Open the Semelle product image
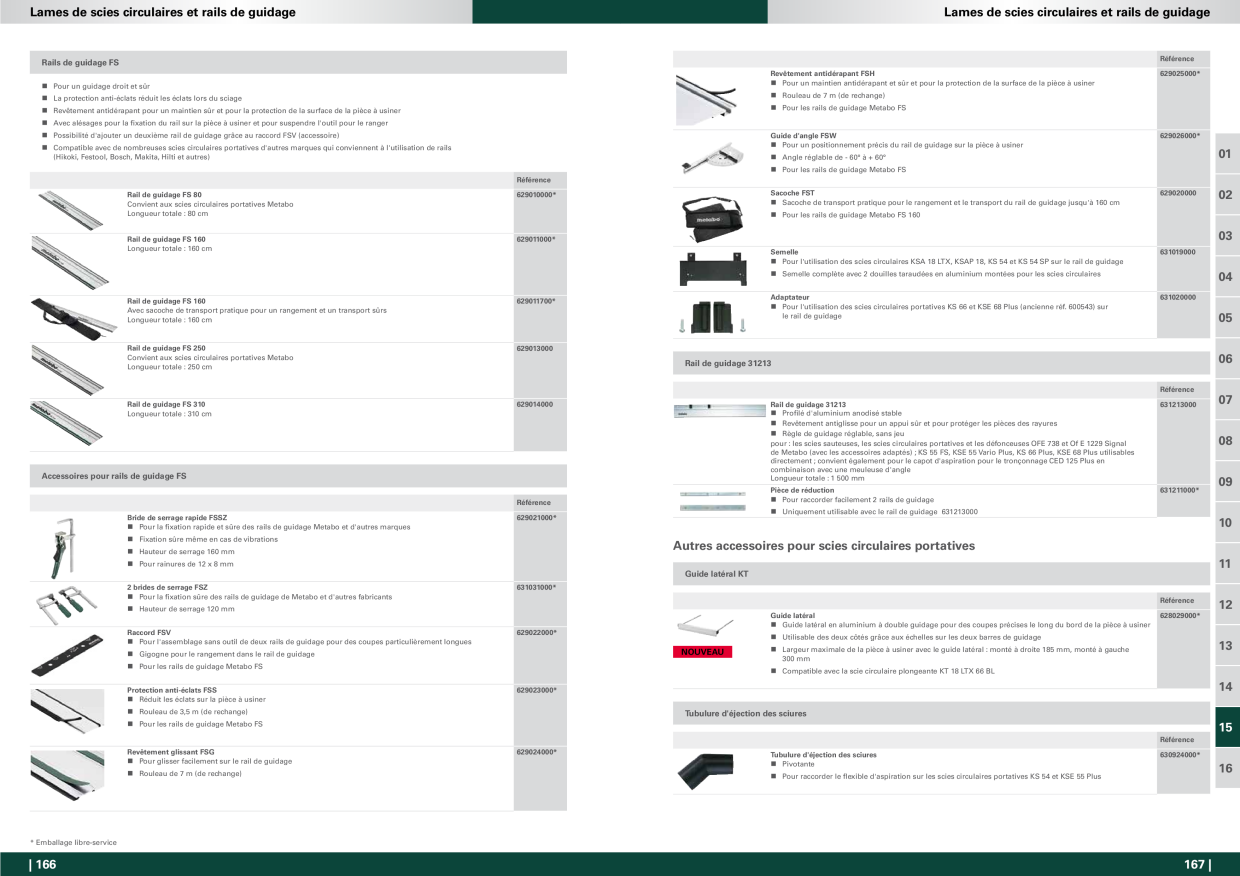 click(x=713, y=267)
